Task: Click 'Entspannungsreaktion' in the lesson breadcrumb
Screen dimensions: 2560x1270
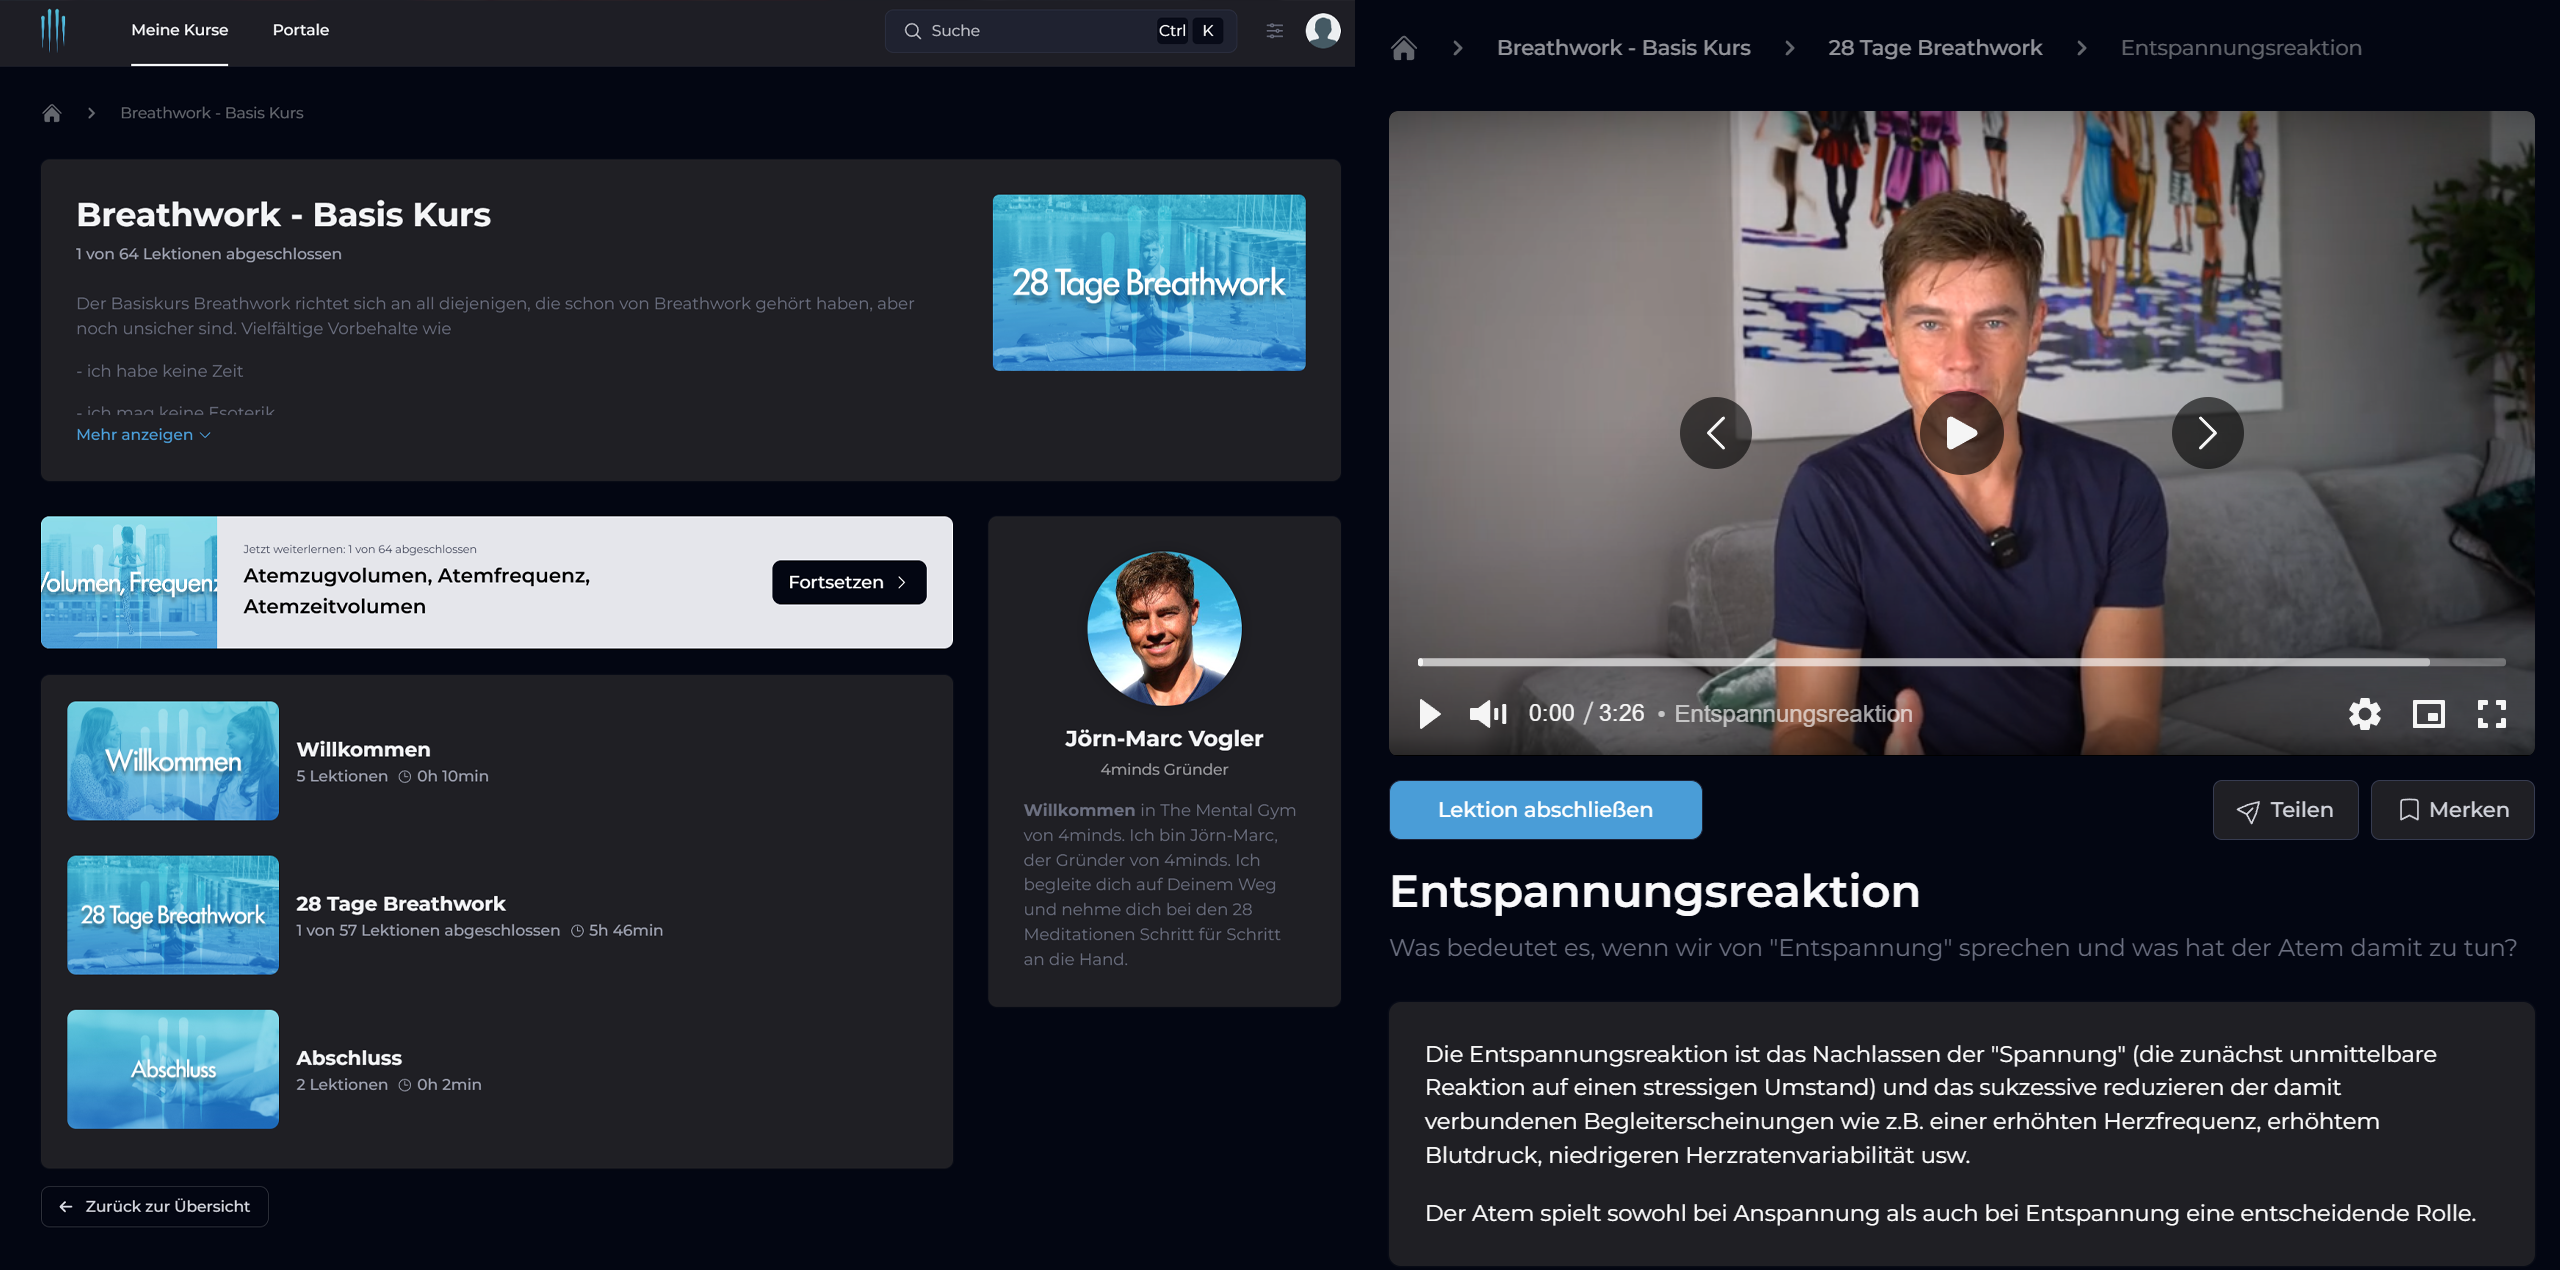Action: [x=2241, y=48]
